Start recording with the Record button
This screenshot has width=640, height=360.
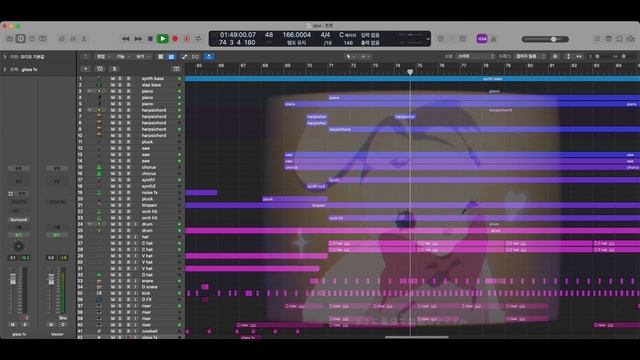pos(175,39)
